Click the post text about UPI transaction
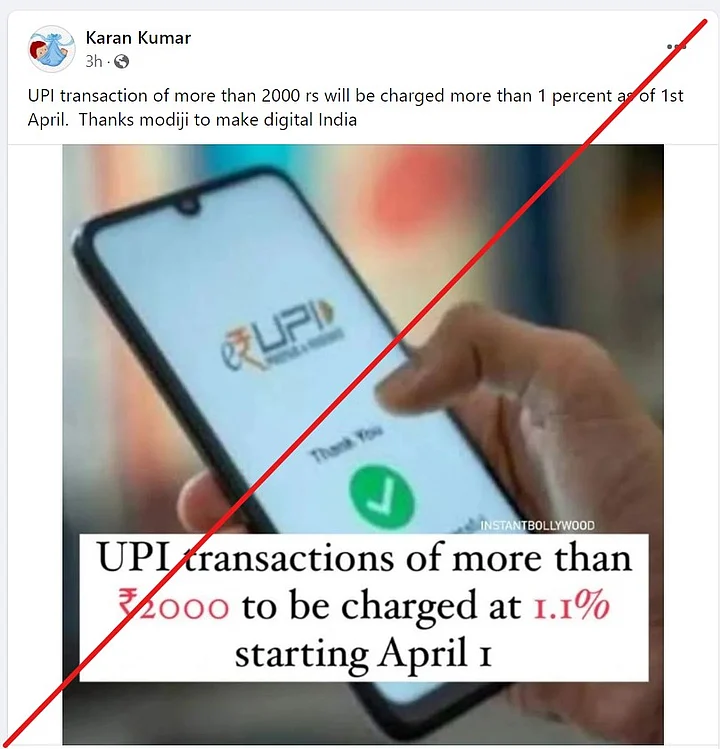 [x=355, y=107]
